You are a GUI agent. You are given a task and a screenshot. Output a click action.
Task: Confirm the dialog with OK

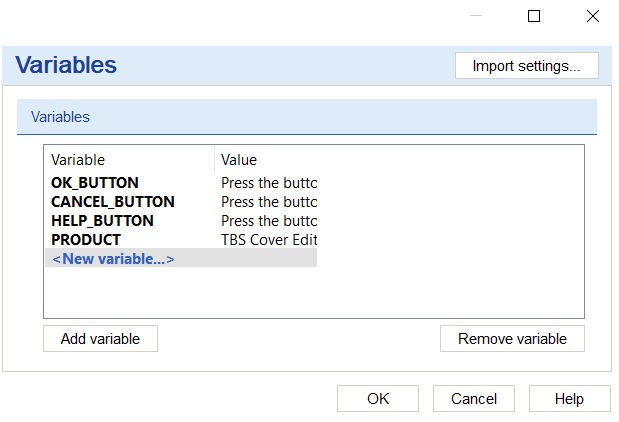(x=377, y=399)
